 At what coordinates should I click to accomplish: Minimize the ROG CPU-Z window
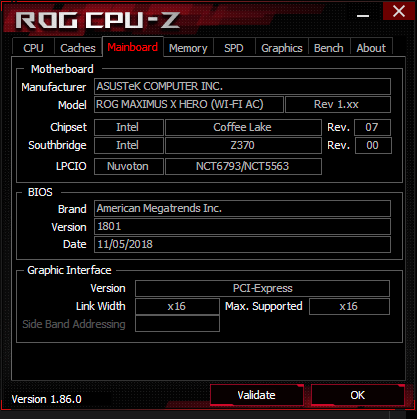(x=363, y=16)
